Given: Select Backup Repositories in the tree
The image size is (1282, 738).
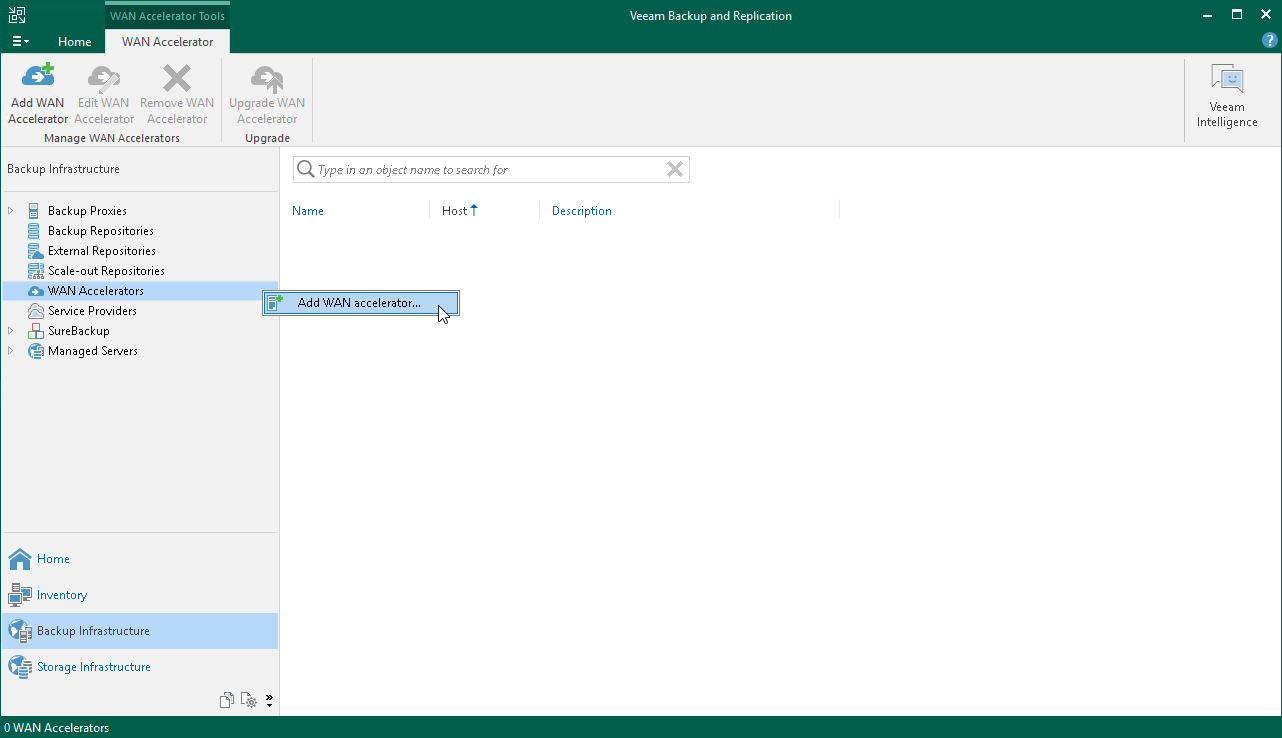Looking at the screenshot, I should click(101, 231).
